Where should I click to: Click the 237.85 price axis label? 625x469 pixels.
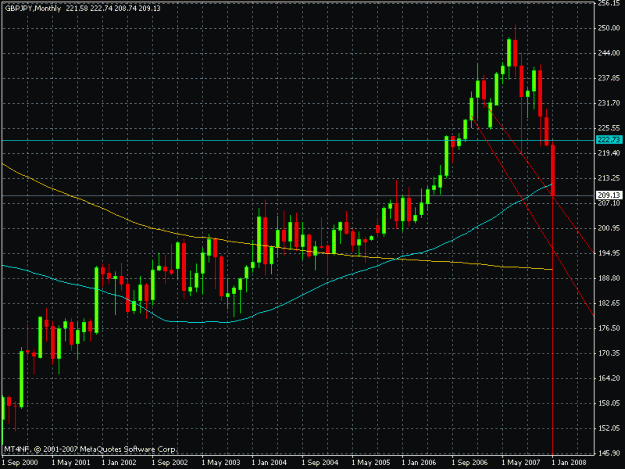pyautogui.click(x=609, y=78)
